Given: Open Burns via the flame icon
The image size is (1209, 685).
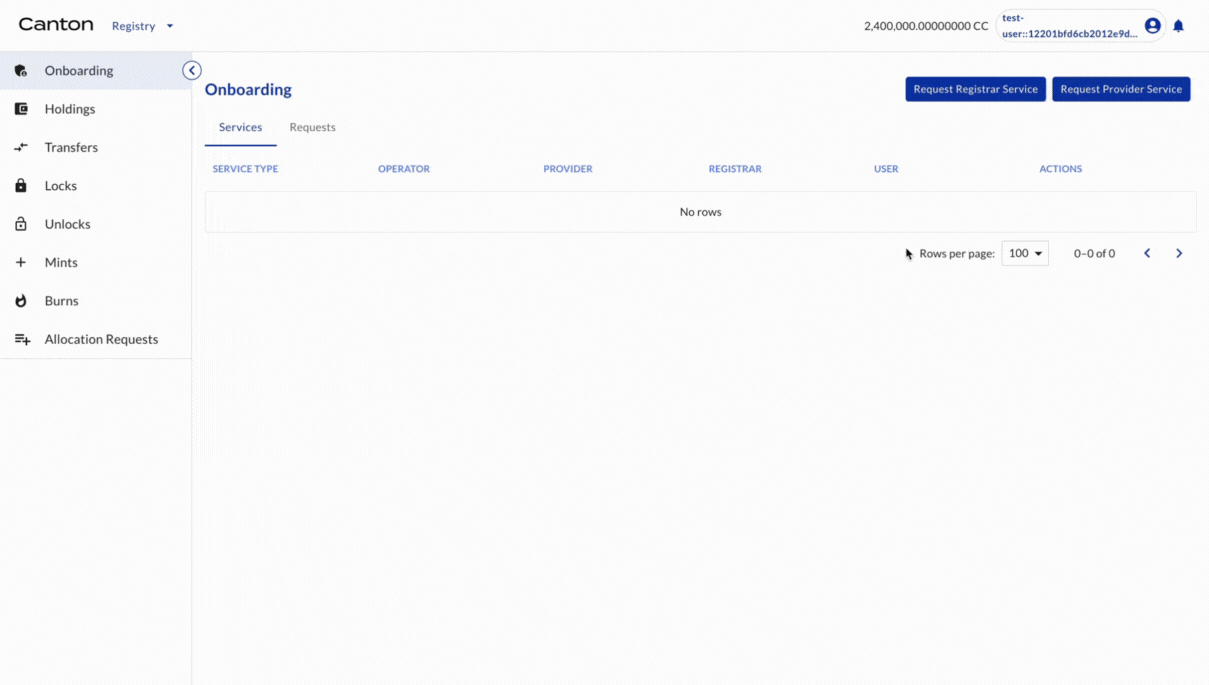Looking at the screenshot, I should point(21,300).
